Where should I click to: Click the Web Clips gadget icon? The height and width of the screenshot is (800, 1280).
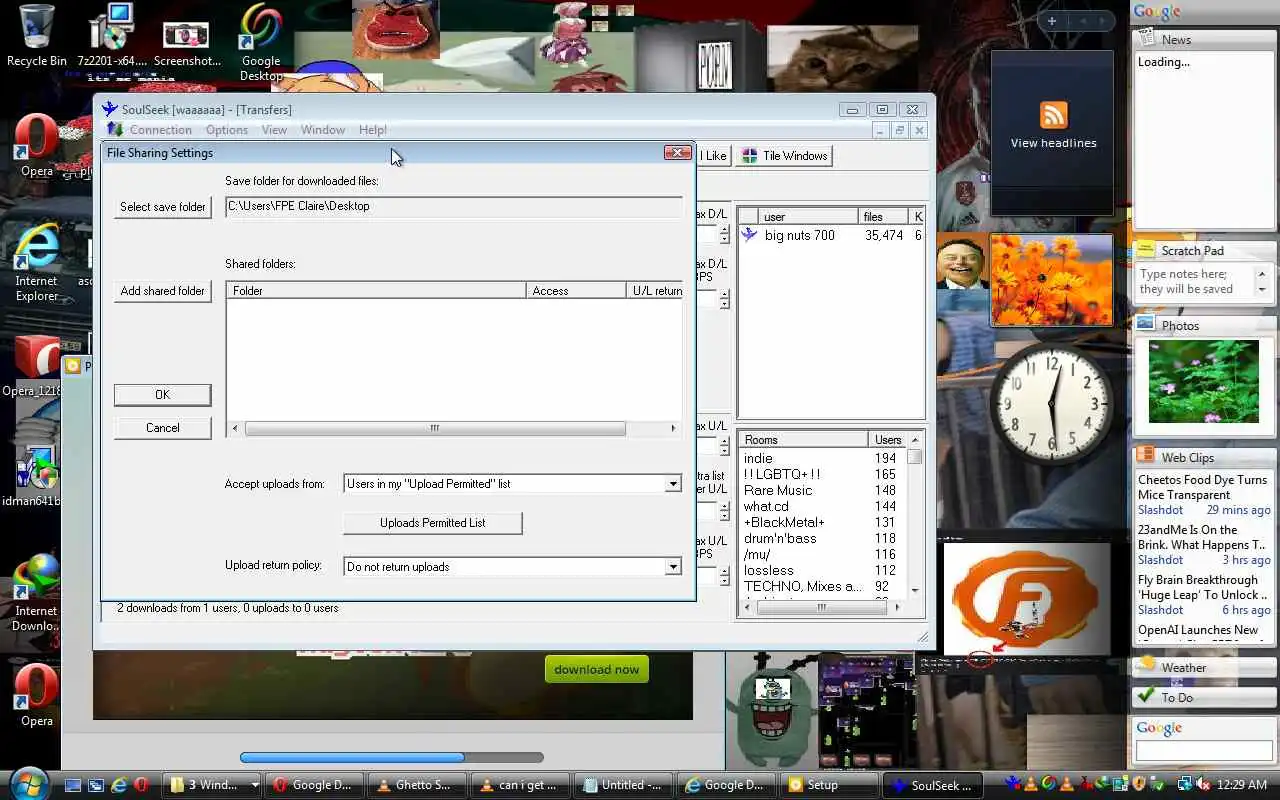point(1145,456)
